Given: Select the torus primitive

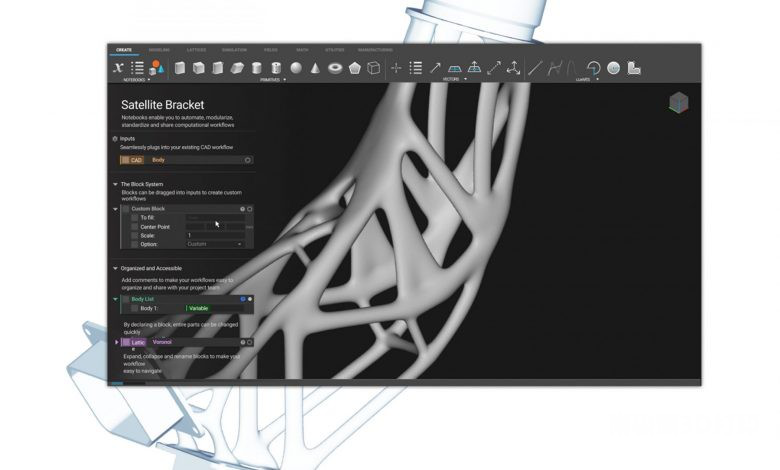Looking at the screenshot, I should (335, 68).
